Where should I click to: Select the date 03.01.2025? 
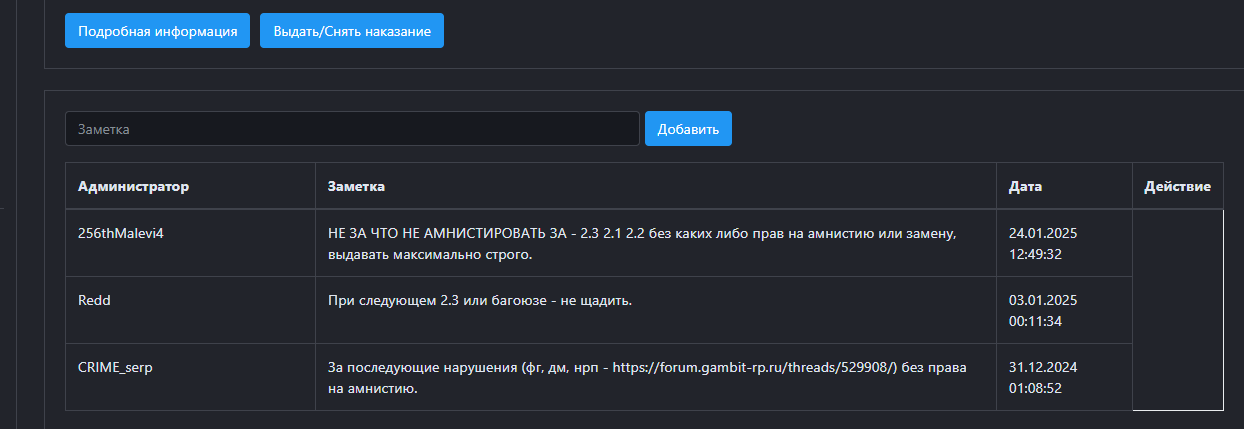click(1043, 300)
